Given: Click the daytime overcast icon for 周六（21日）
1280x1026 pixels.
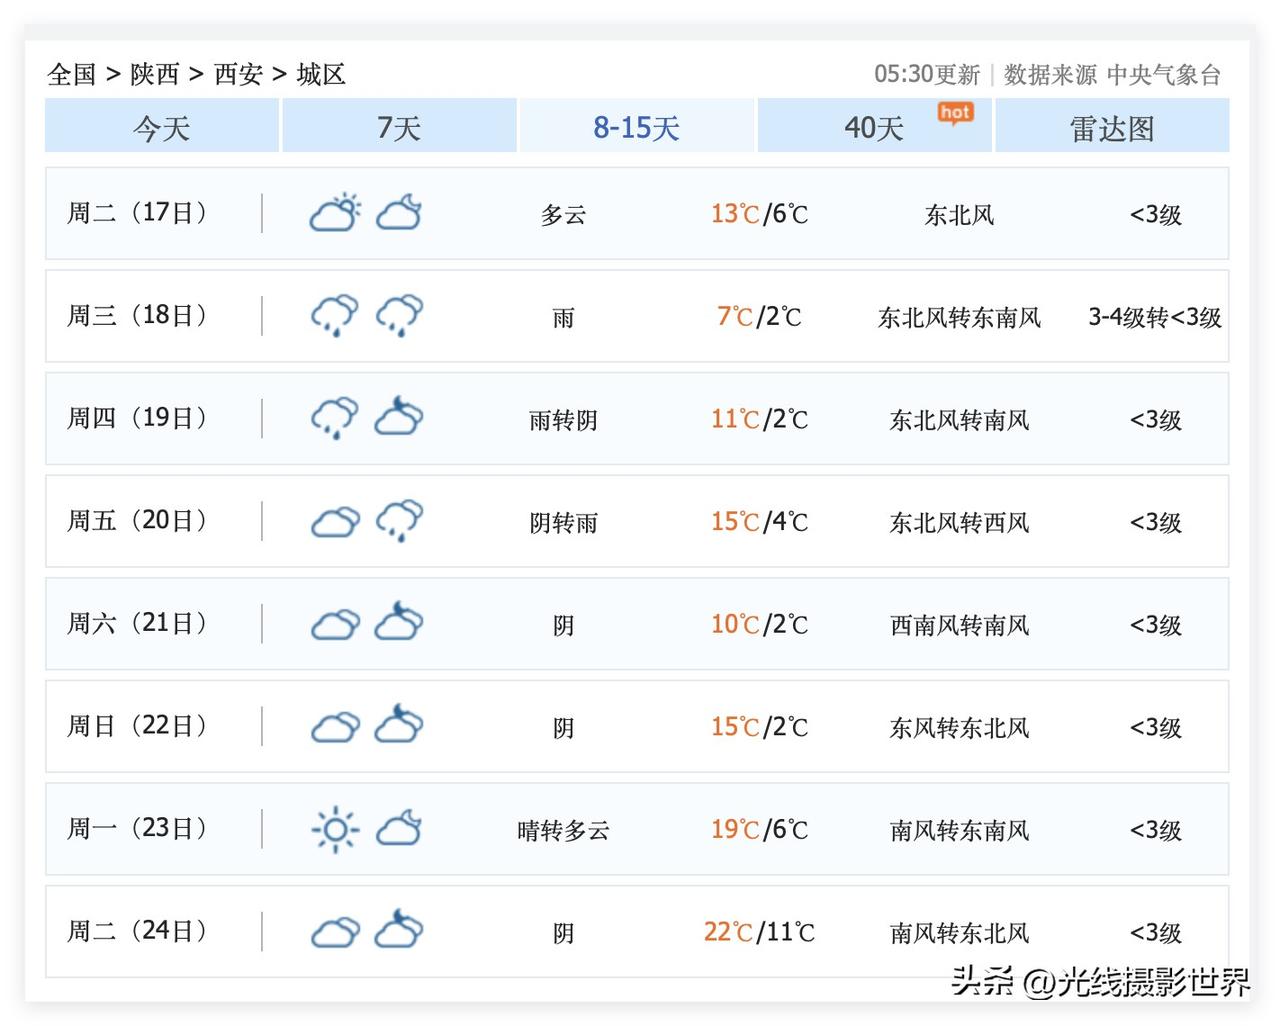Looking at the screenshot, I should (x=335, y=625).
